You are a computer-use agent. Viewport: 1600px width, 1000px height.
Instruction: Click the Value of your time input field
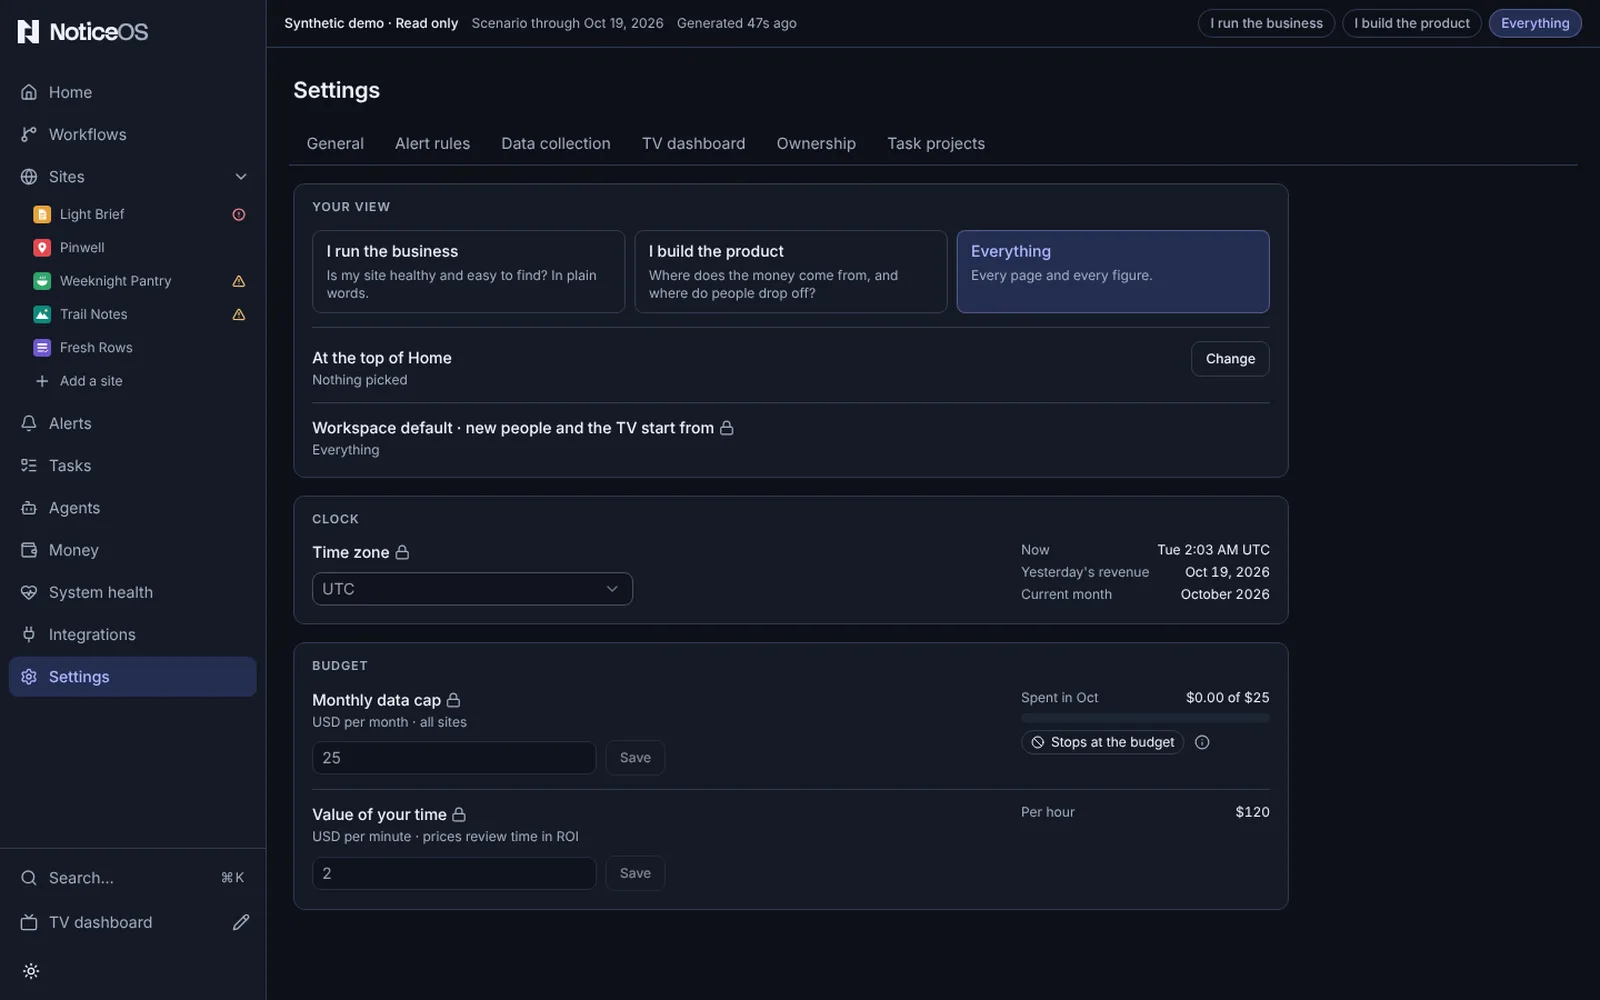454,873
